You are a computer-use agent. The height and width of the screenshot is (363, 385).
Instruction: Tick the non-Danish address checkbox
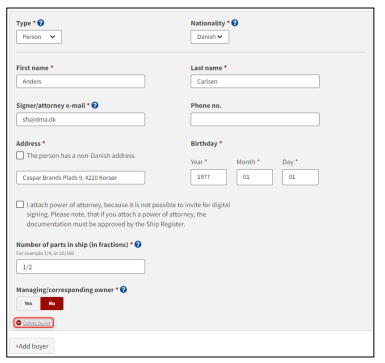20,155
